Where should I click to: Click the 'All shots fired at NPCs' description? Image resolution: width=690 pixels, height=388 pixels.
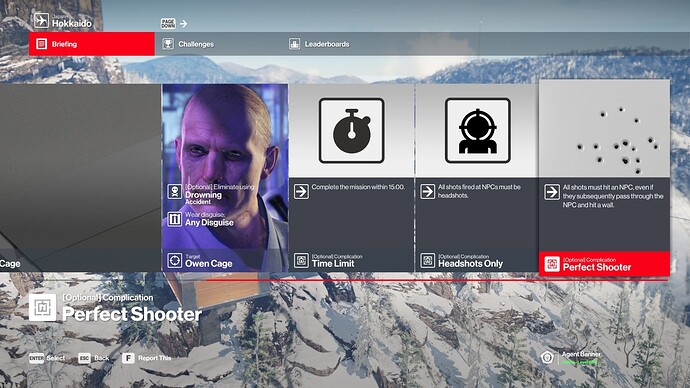(479, 191)
